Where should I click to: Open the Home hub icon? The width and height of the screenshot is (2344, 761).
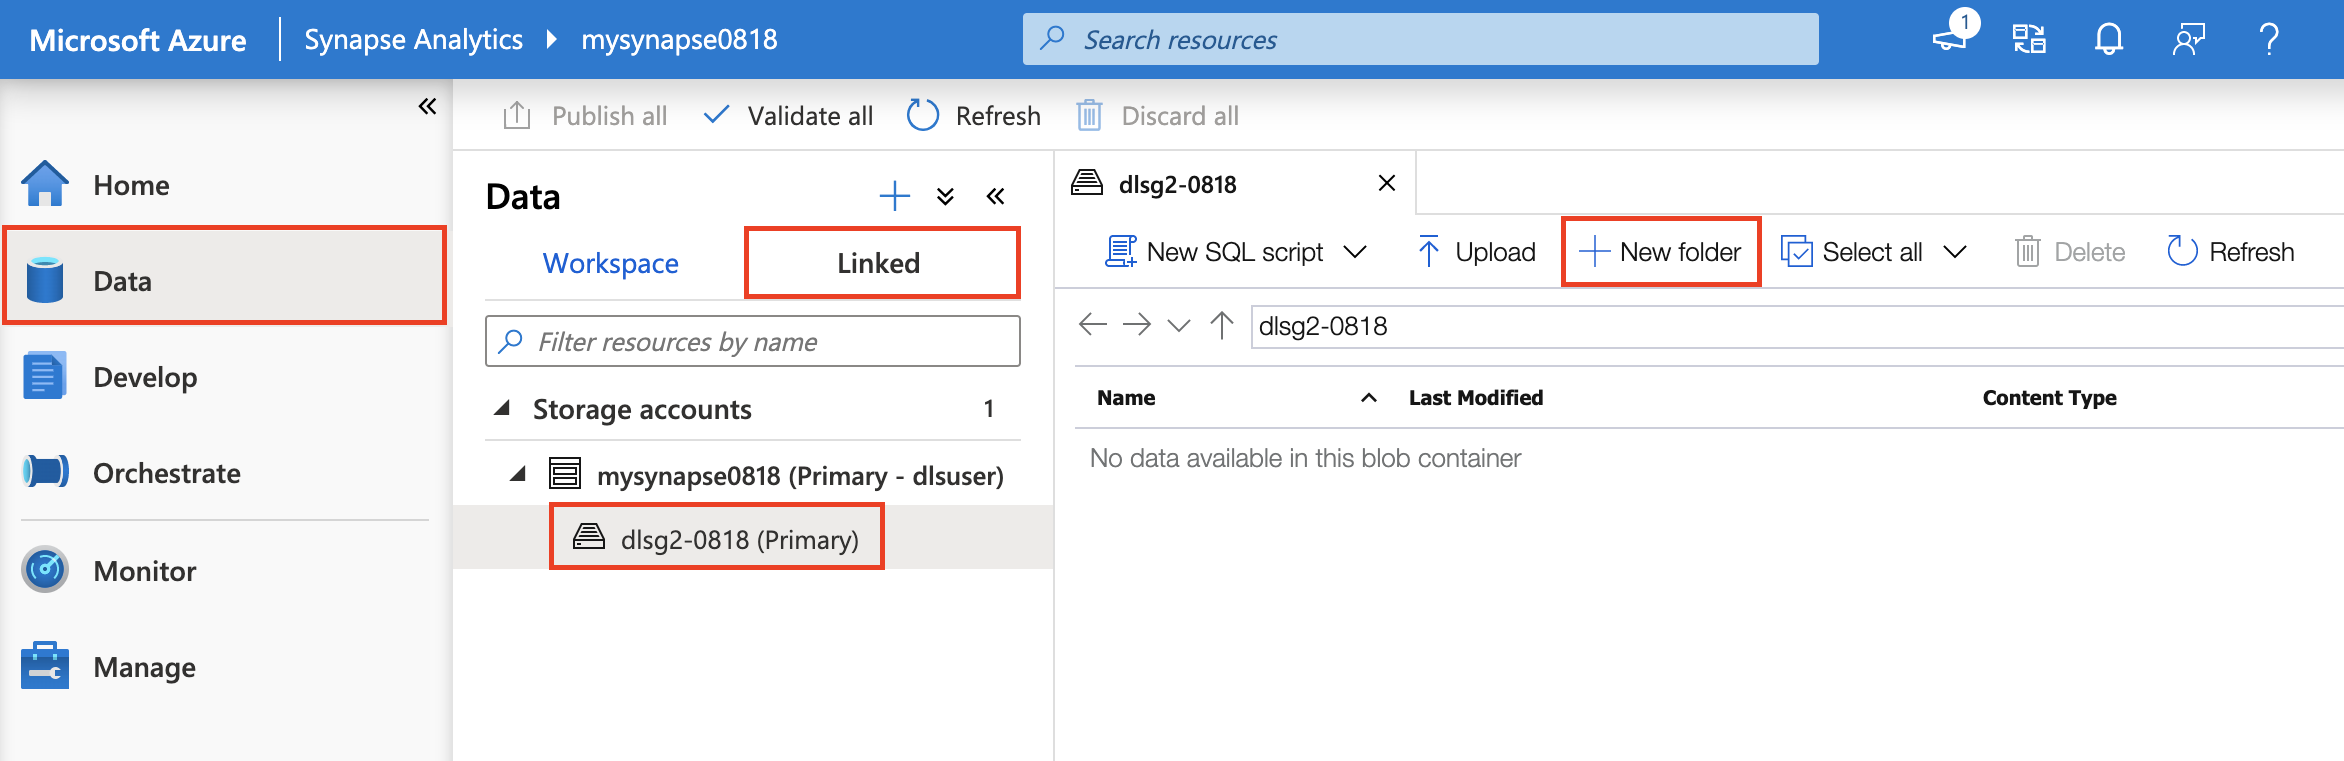pyautogui.click(x=45, y=184)
